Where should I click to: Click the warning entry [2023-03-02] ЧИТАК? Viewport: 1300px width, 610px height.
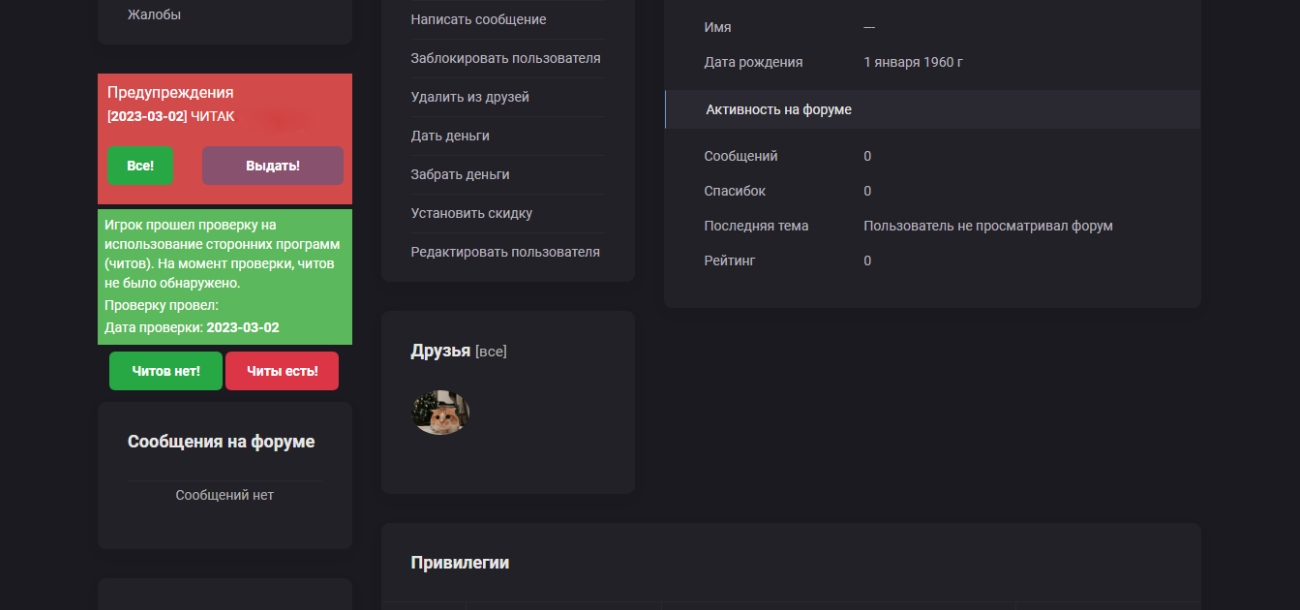(x=171, y=116)
